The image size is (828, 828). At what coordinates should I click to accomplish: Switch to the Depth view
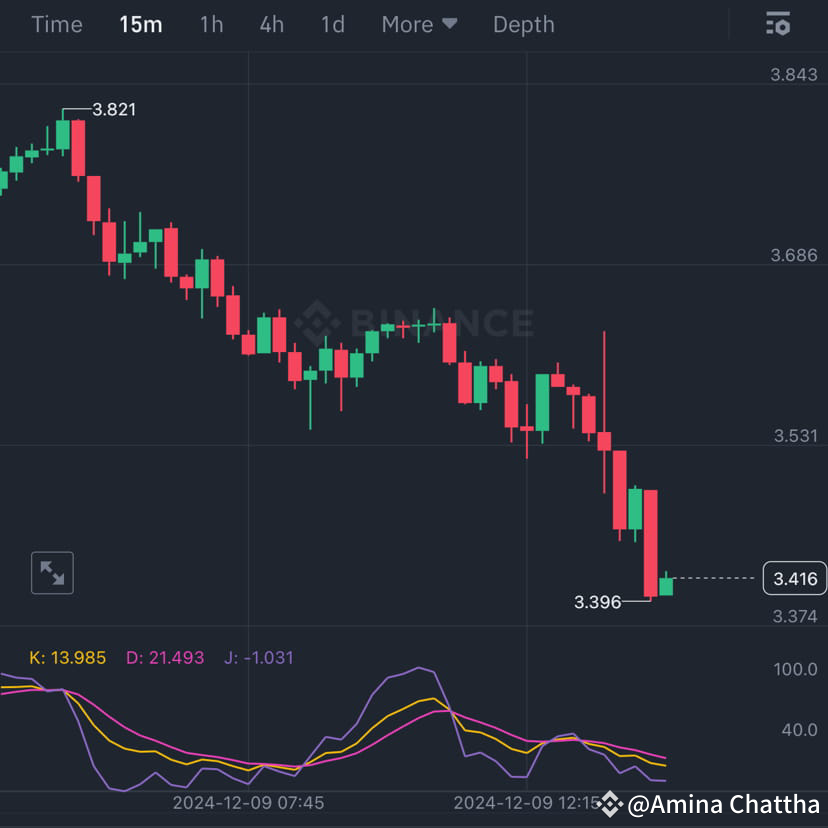click(x=523, y=24)
